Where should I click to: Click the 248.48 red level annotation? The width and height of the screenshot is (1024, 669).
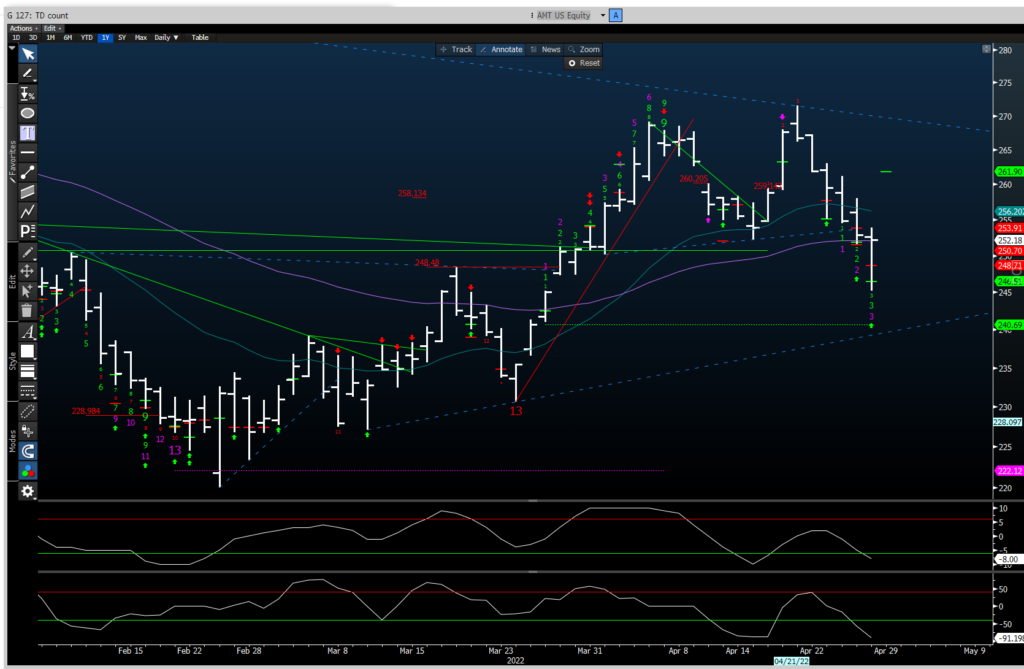point(427,263)
